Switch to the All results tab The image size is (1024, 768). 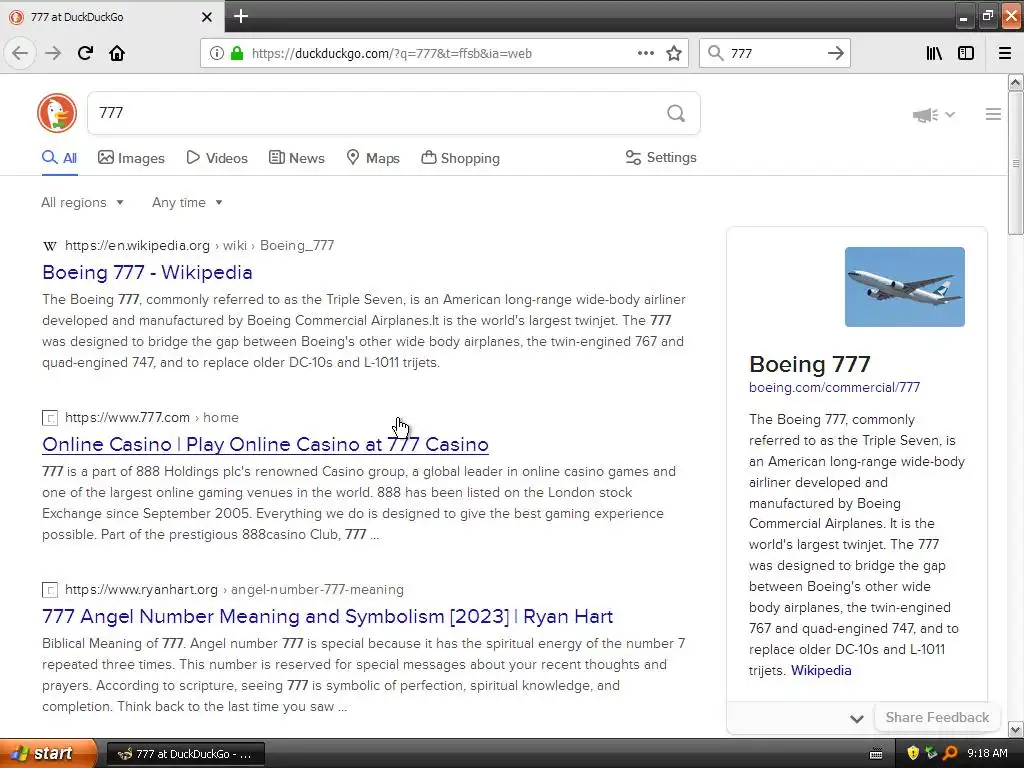coord(59,158)
